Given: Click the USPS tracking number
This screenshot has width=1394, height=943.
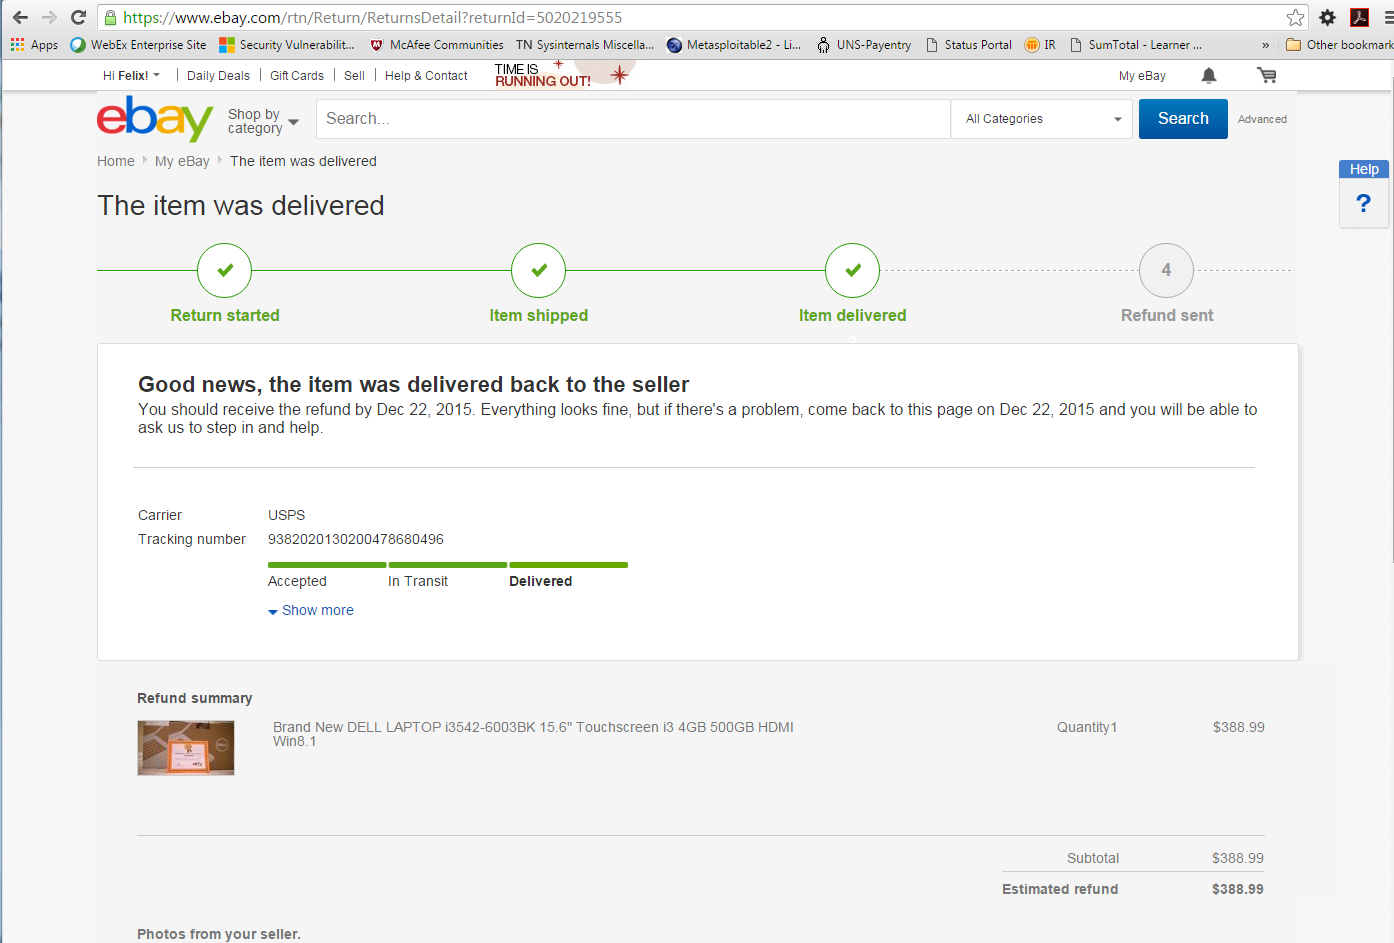Looking at the screenshot, I should (356, 539).
